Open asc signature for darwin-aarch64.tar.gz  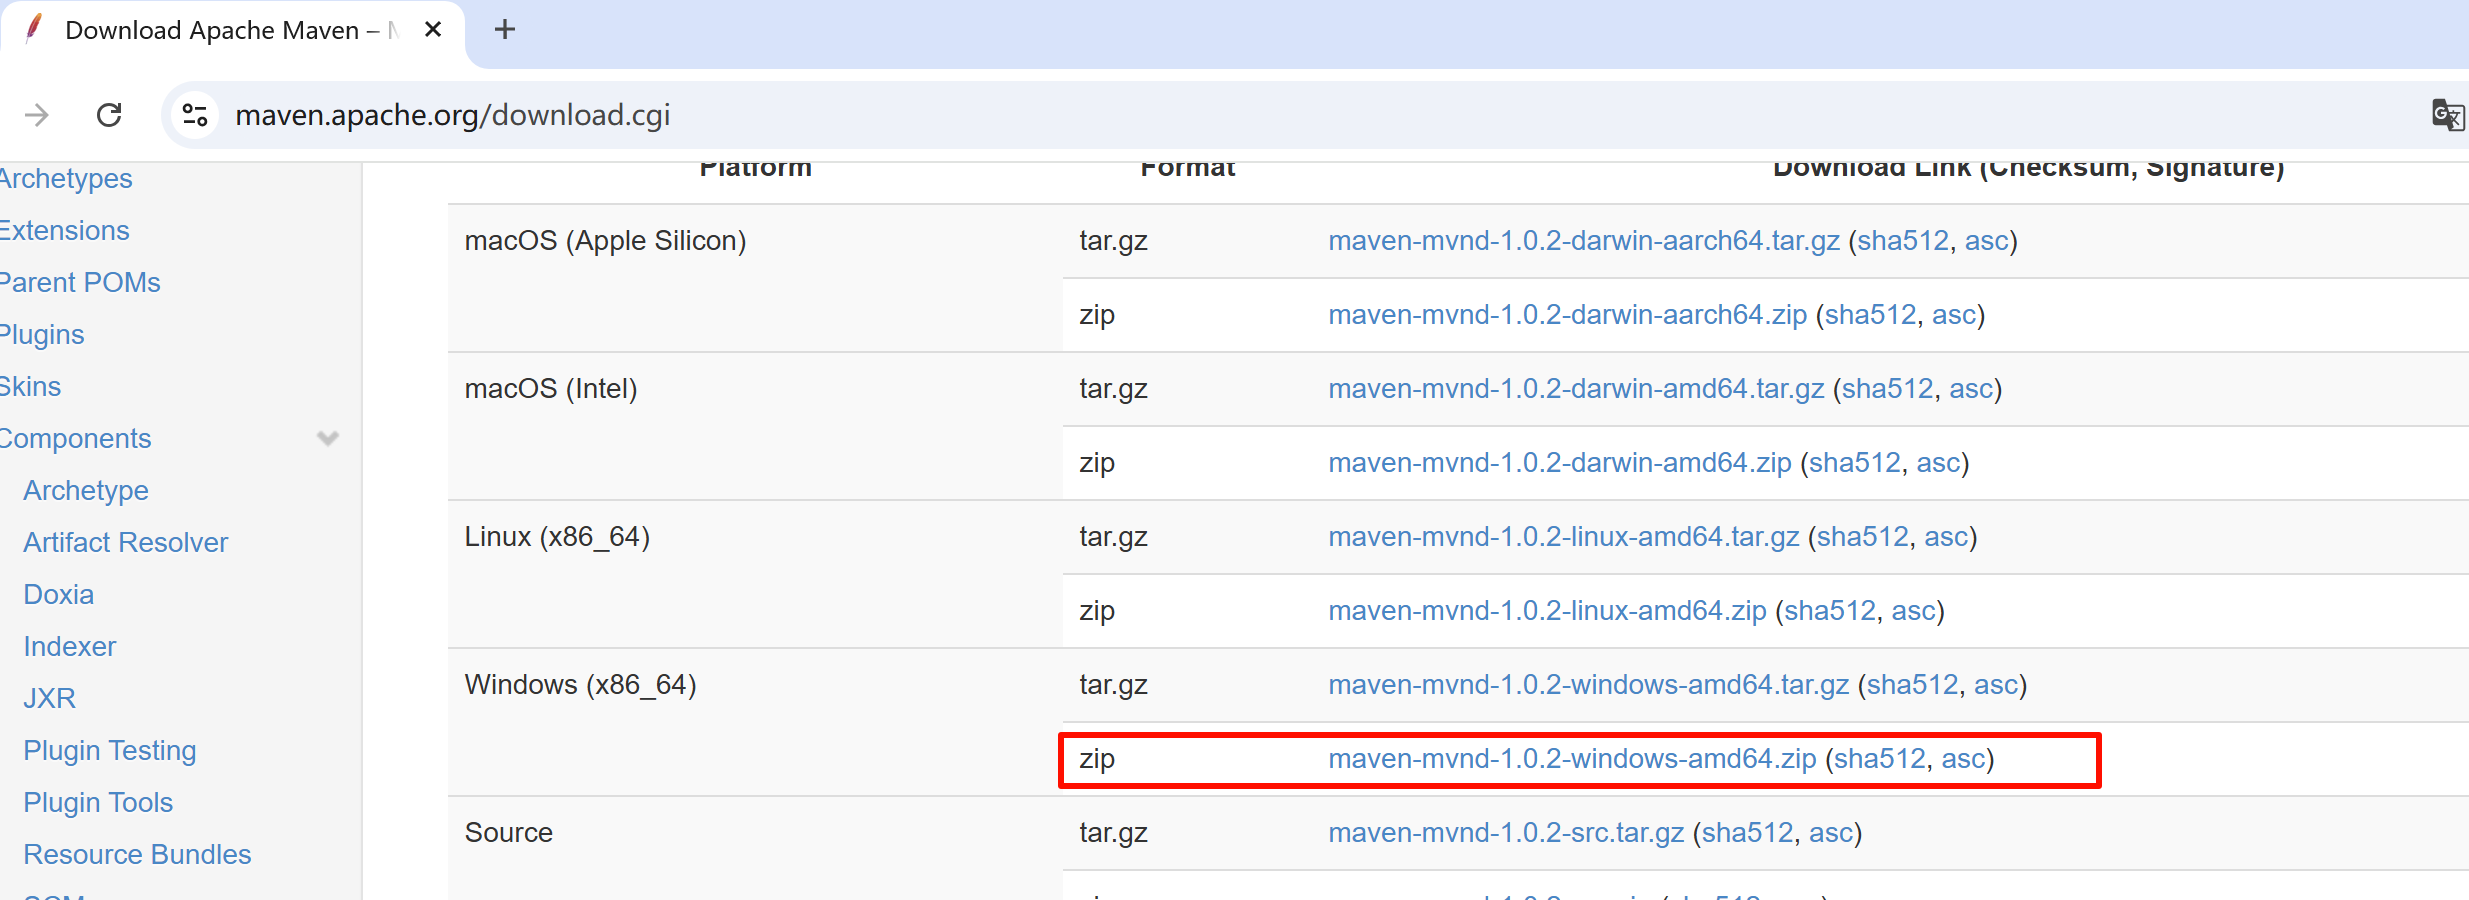[1987, 241]
